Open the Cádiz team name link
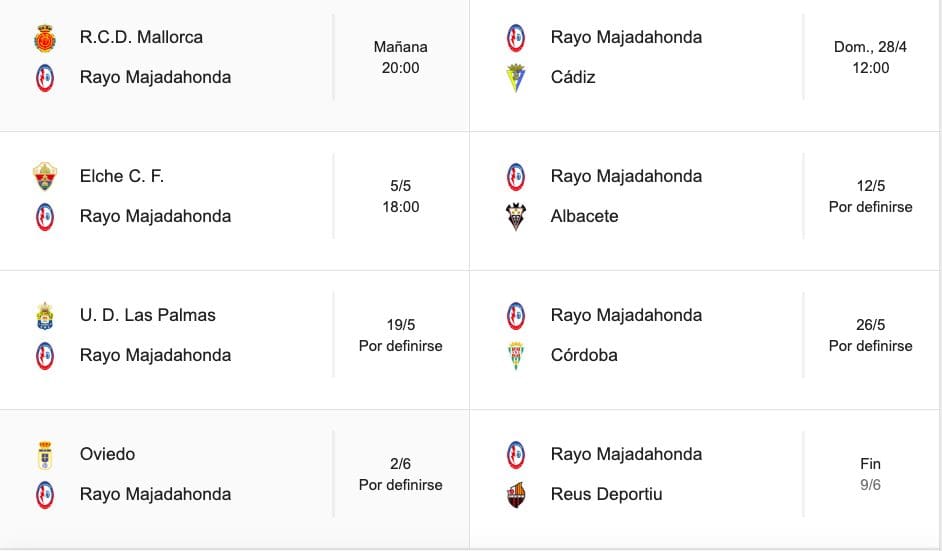942x551 pixels. (x=573, y=78)
